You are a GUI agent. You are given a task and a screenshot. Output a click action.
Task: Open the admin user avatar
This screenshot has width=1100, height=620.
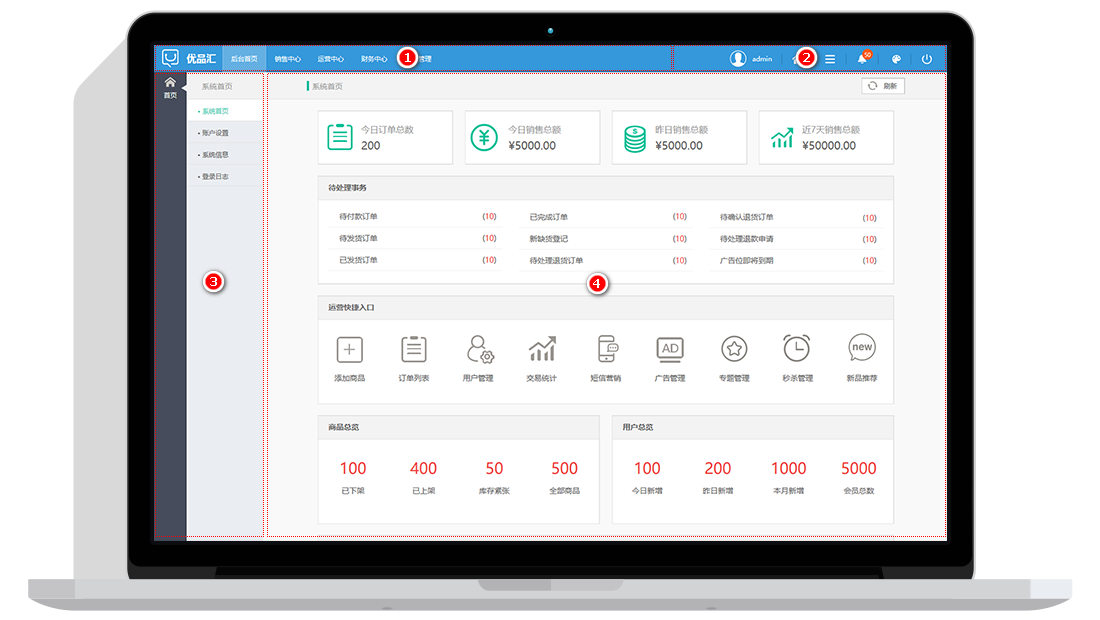[737, 59]
